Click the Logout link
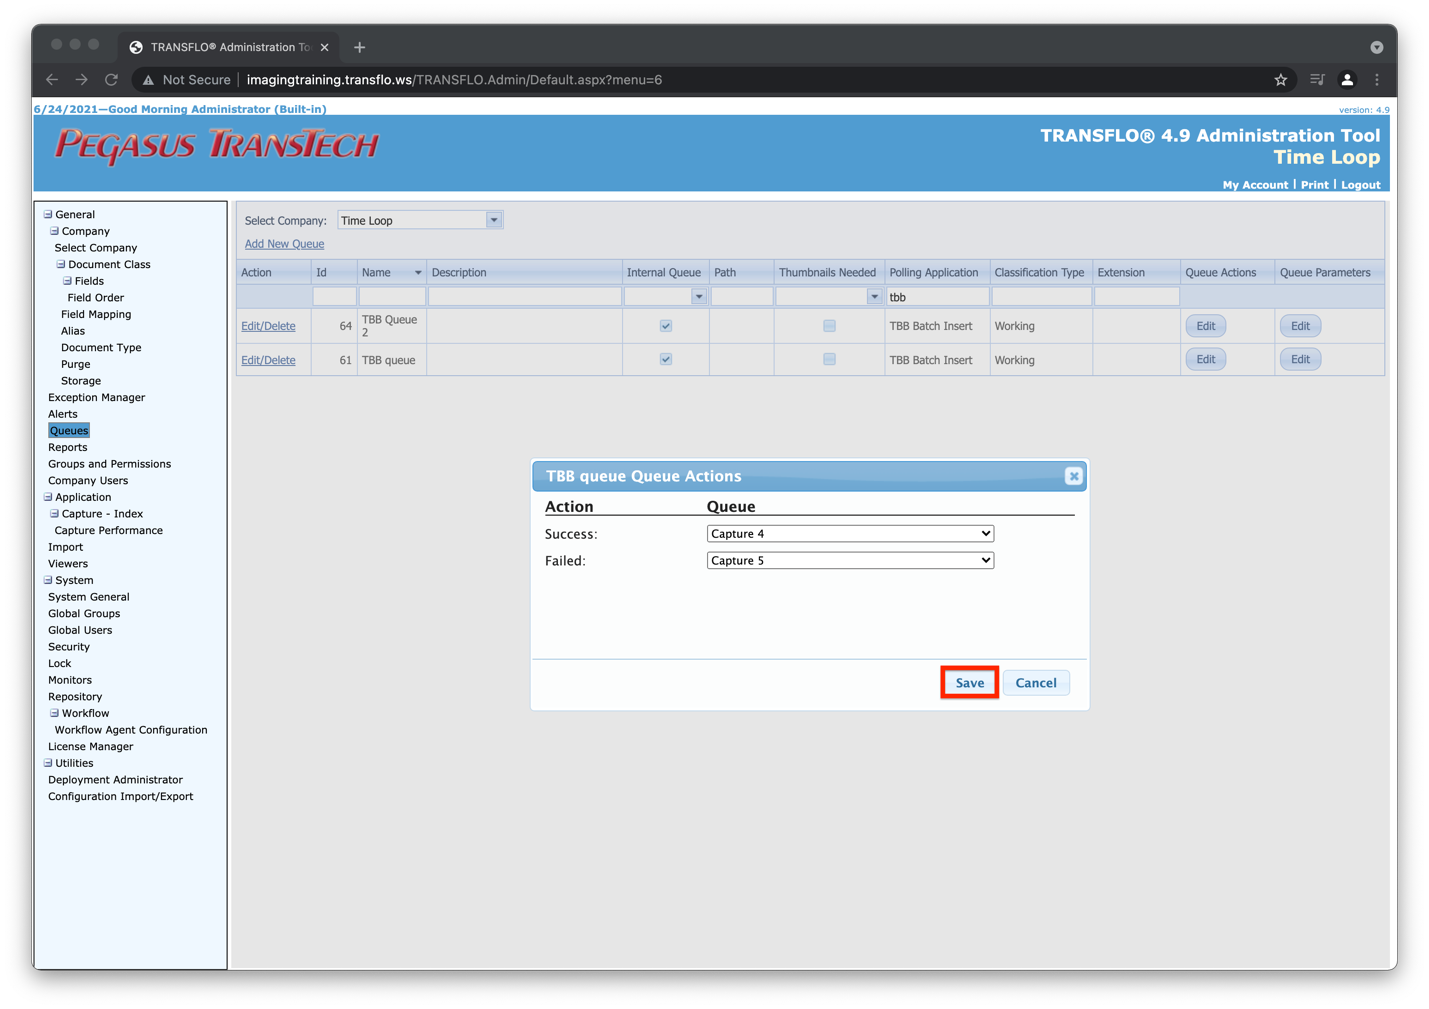1429x1009 pixels. pyautogui.click(x=1360, y=185)
